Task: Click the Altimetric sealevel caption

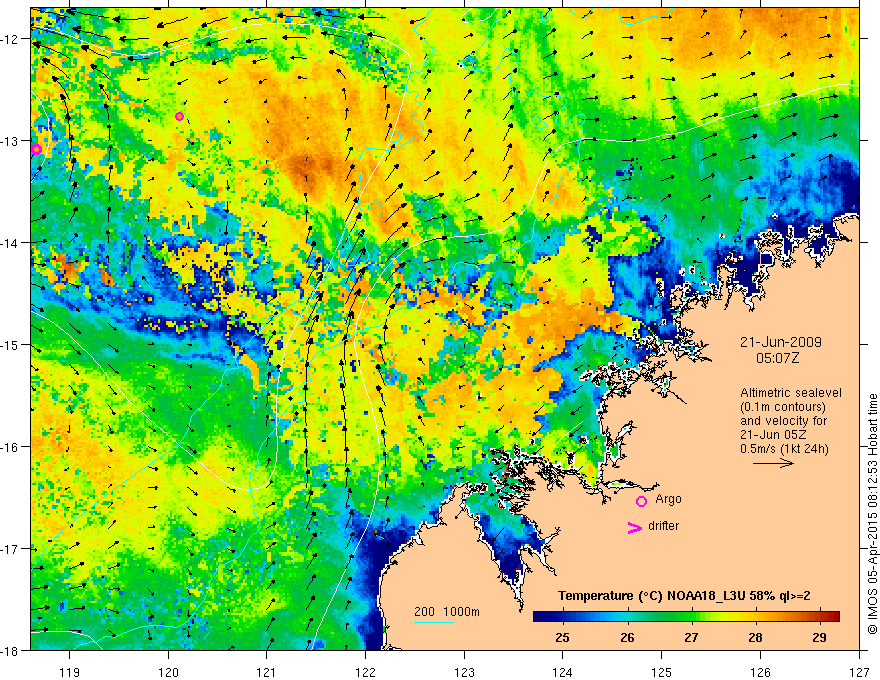Action: (791, 393)
